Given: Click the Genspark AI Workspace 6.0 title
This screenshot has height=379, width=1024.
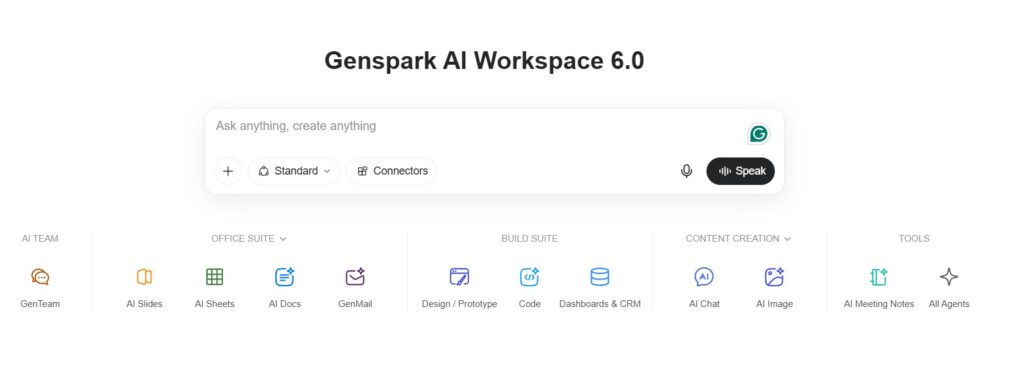Looking at the screenshot, I should point(484,61).
